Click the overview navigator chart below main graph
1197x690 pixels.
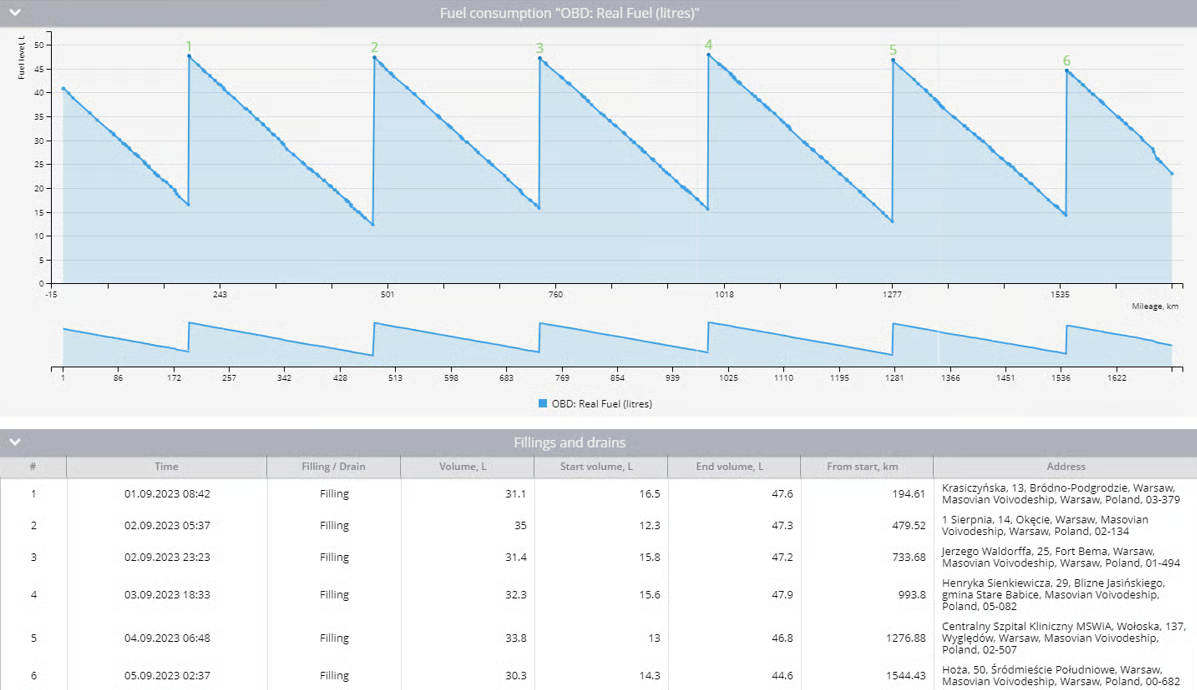pyautogui.click(x=617, y=343)
